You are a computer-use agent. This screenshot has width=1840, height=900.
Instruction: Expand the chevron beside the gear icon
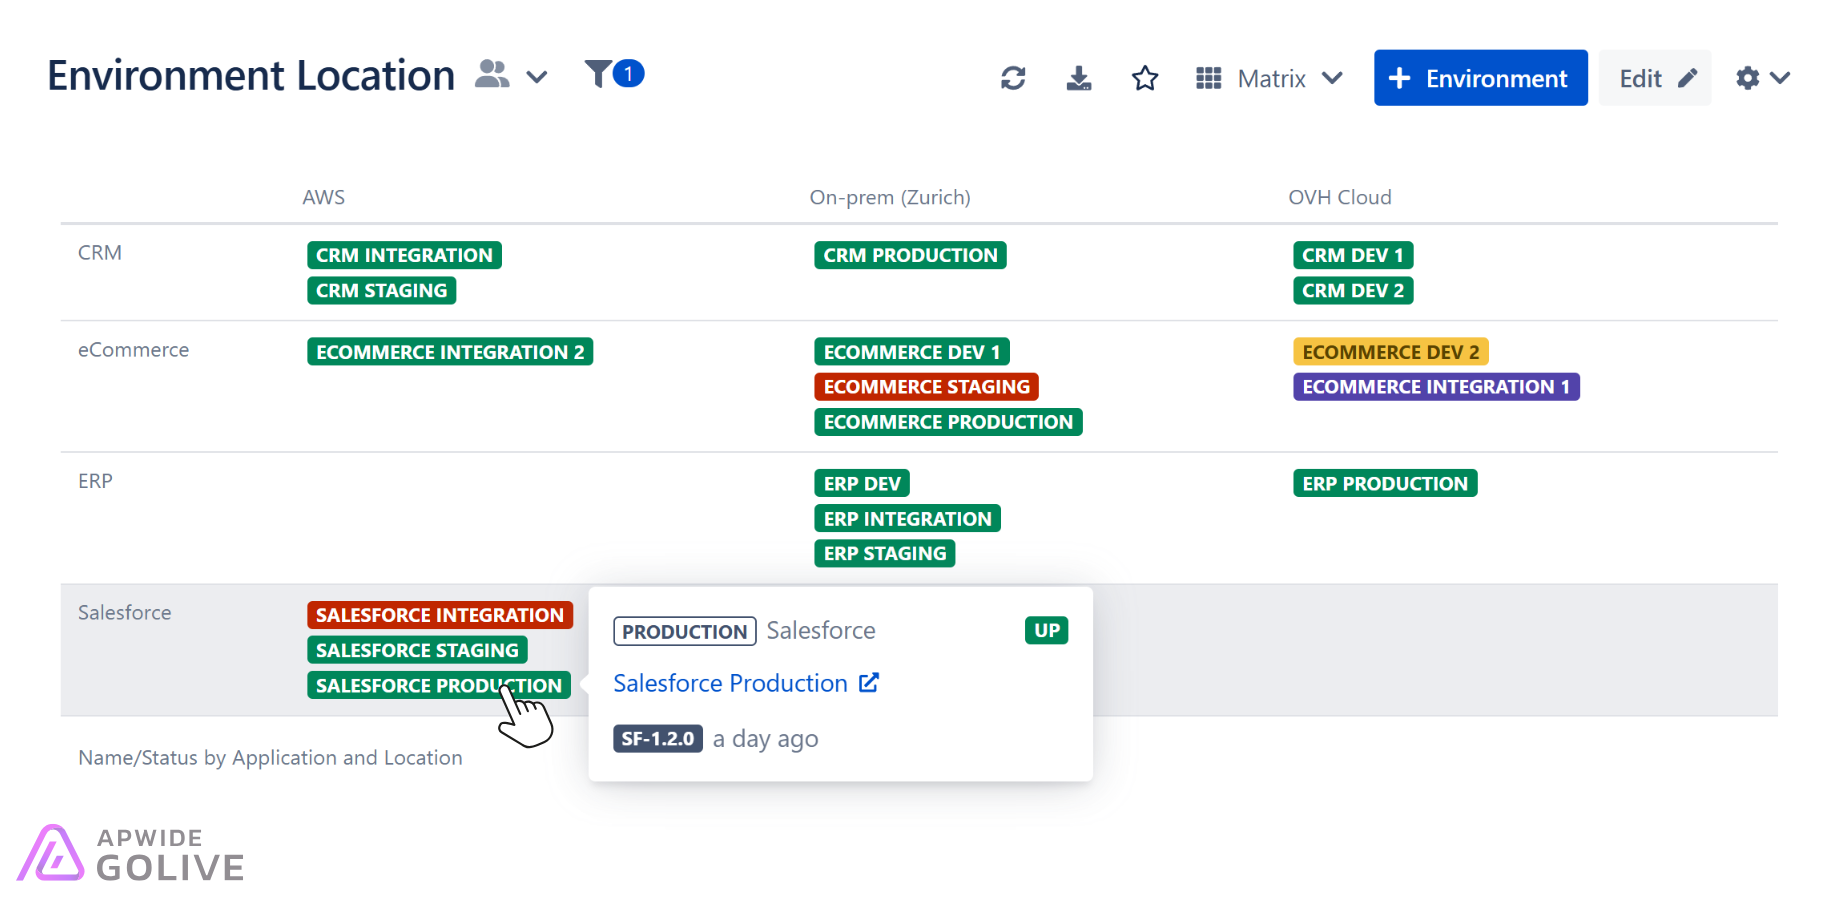(x=1780, y=78)
